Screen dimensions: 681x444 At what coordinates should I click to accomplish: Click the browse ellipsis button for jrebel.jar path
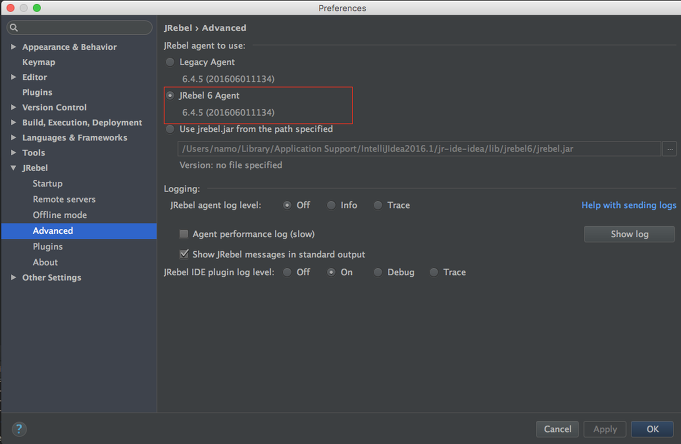tap(670, 149)
